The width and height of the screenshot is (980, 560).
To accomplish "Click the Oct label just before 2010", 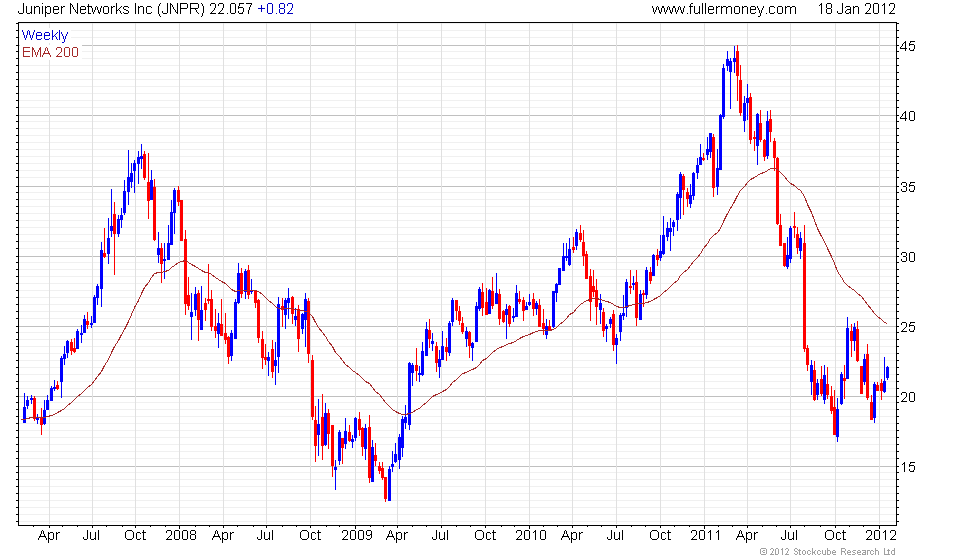I will click(x=485, y=536).
